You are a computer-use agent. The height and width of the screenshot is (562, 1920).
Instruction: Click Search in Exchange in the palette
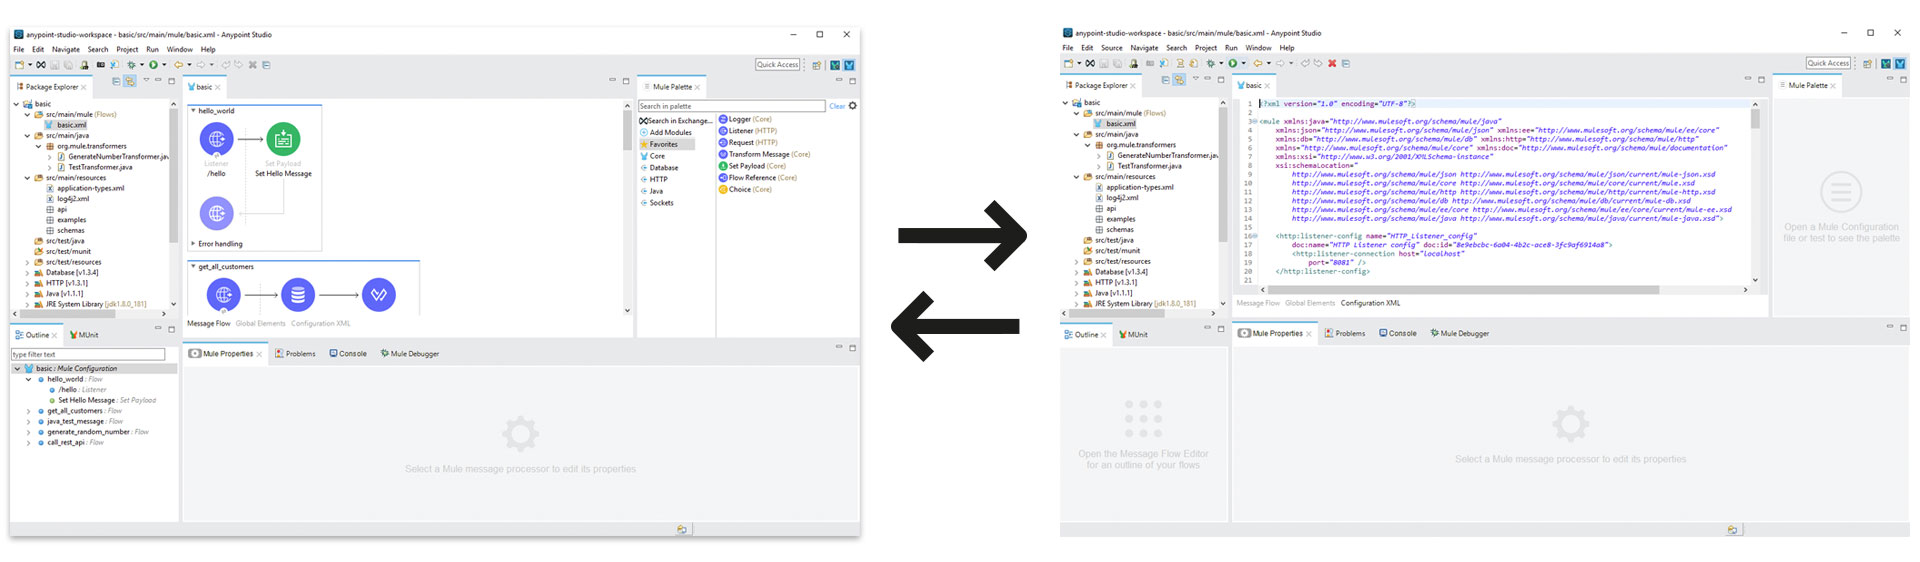click(x=676, y=121)
